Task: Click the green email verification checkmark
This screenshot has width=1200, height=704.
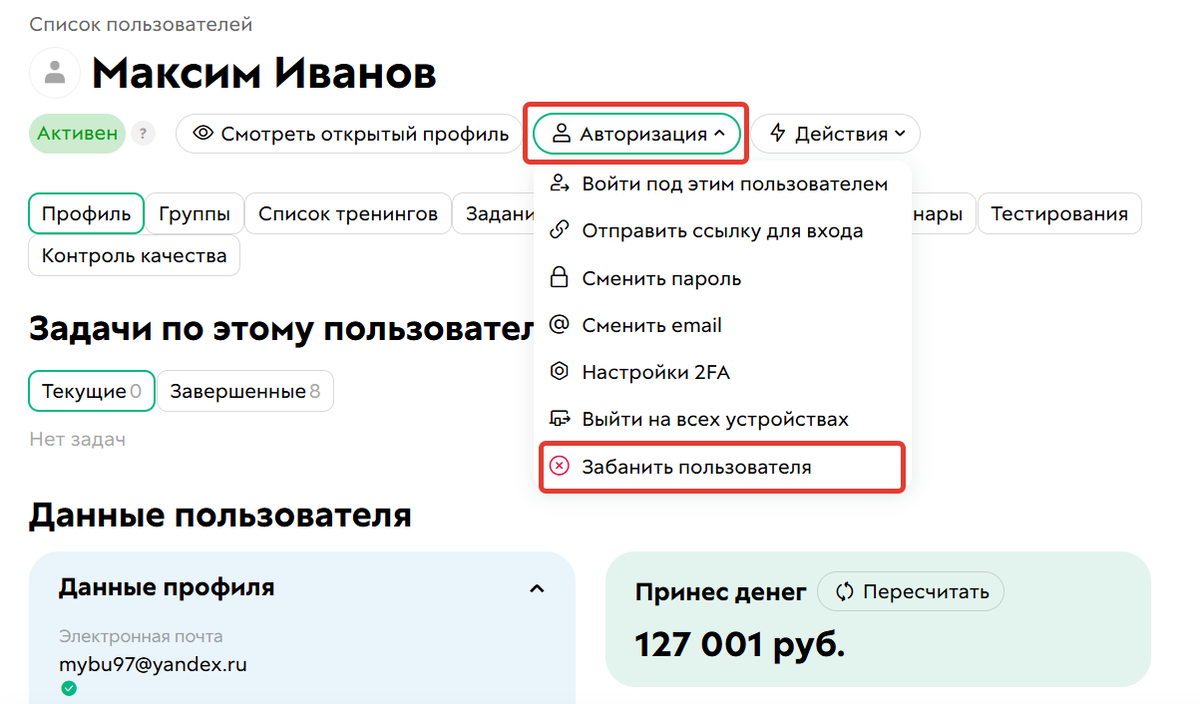Action: (67, 688)
